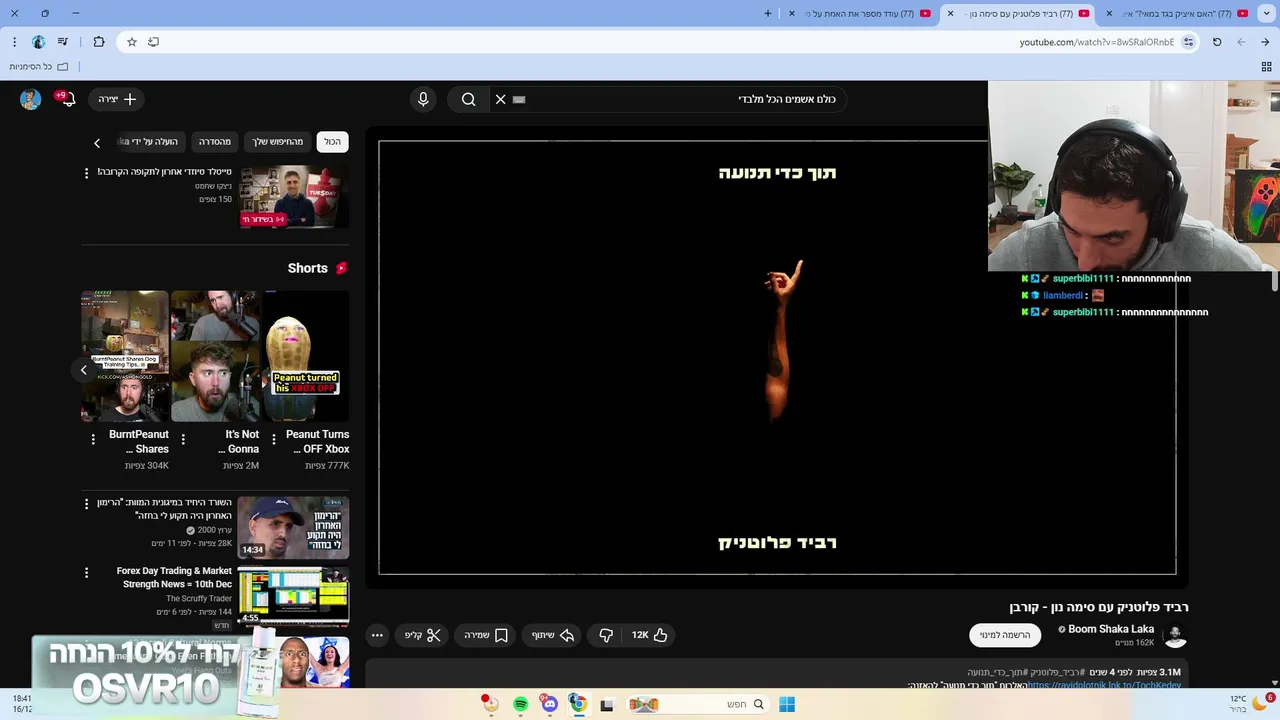1280x720 pixels.
Task: Open the Boom Shaka Laka channel name
Action: pos(1110,629)
